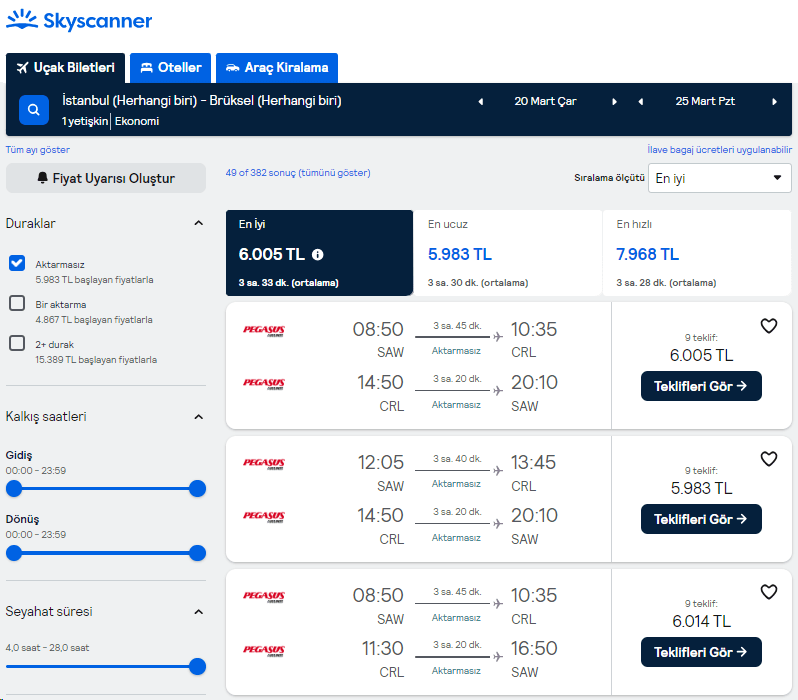Go to previous departure date before 20 Mart
The height and width of the screenshot is (700, 798).
coord(481,101)
